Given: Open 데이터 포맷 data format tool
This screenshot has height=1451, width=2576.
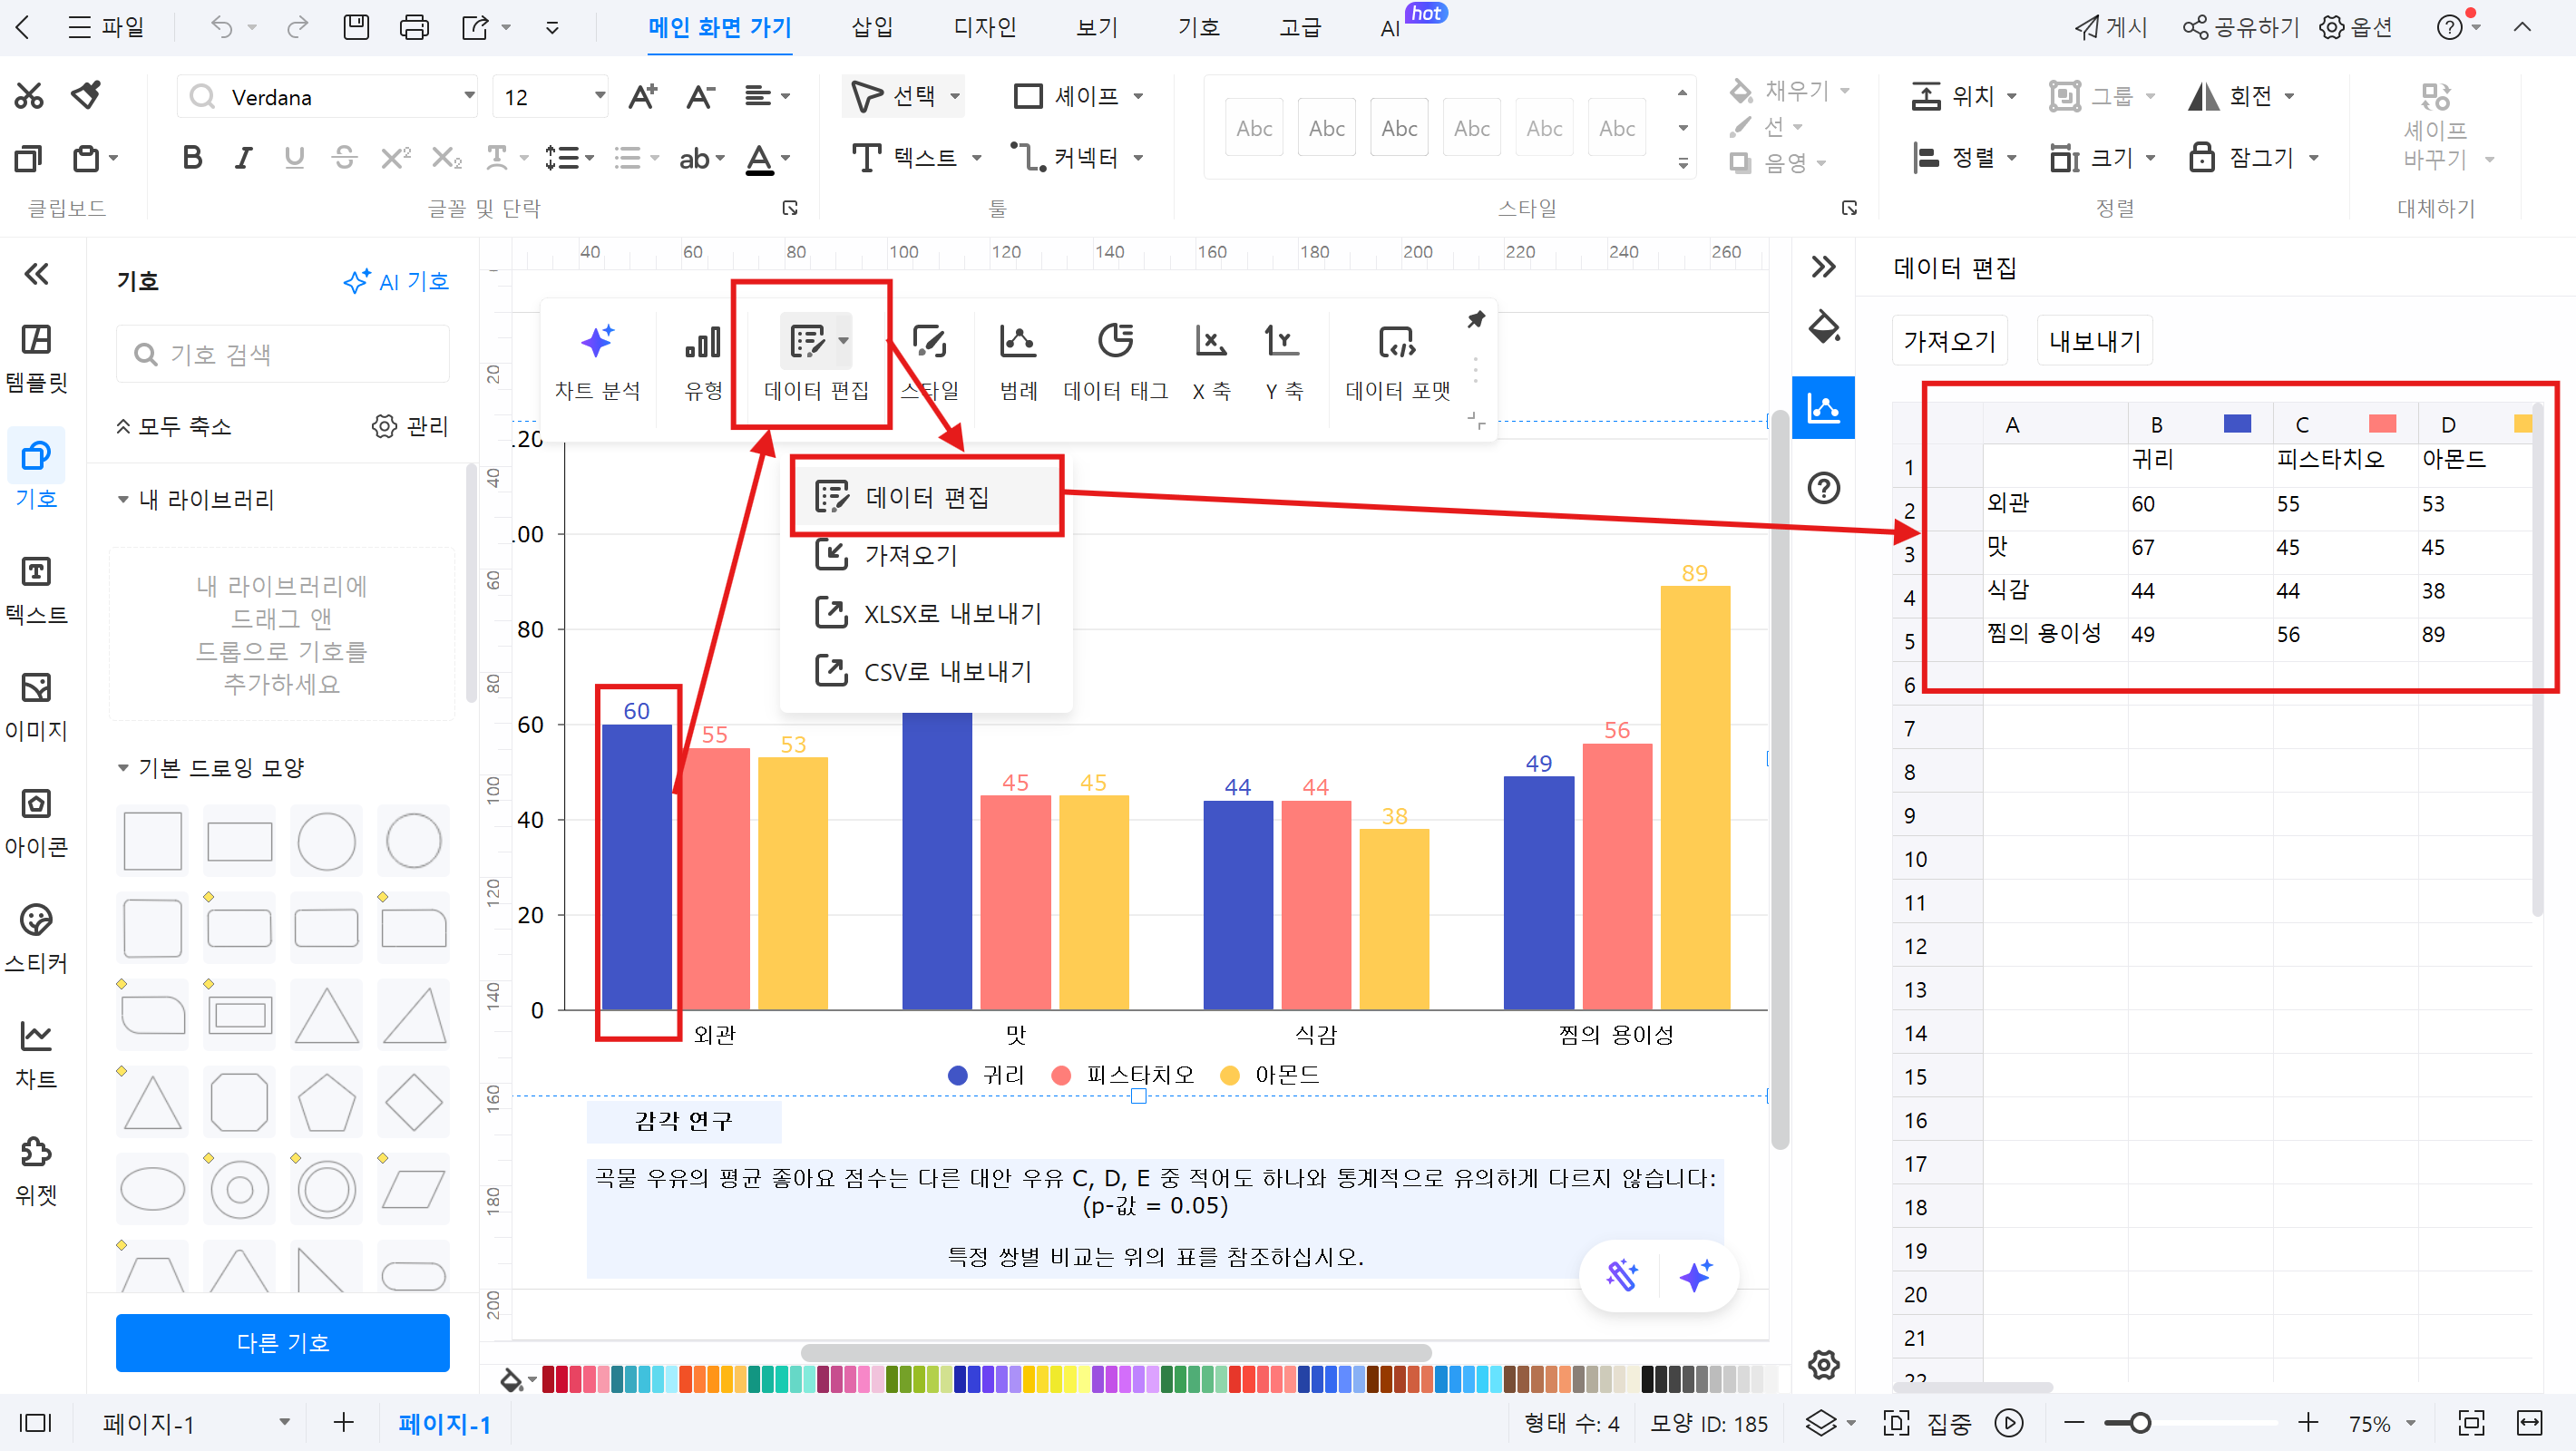Looking at the screenshot, I should tap(1397, 363).
